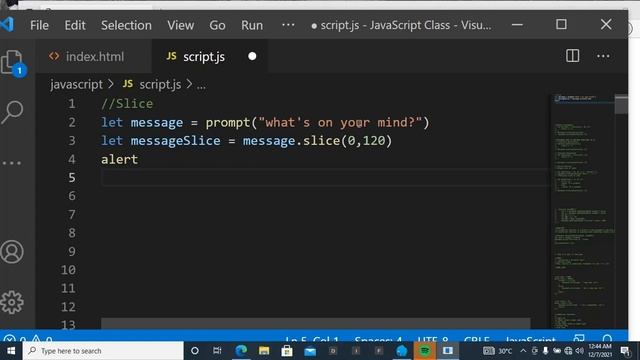Open the volume control in tray
This screenshot has width=640, height=360.
(580, 351)
